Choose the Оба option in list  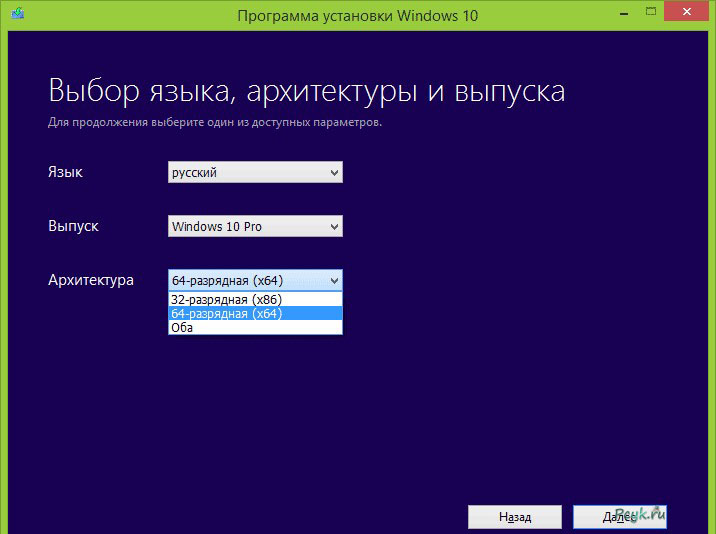(255, 328)
